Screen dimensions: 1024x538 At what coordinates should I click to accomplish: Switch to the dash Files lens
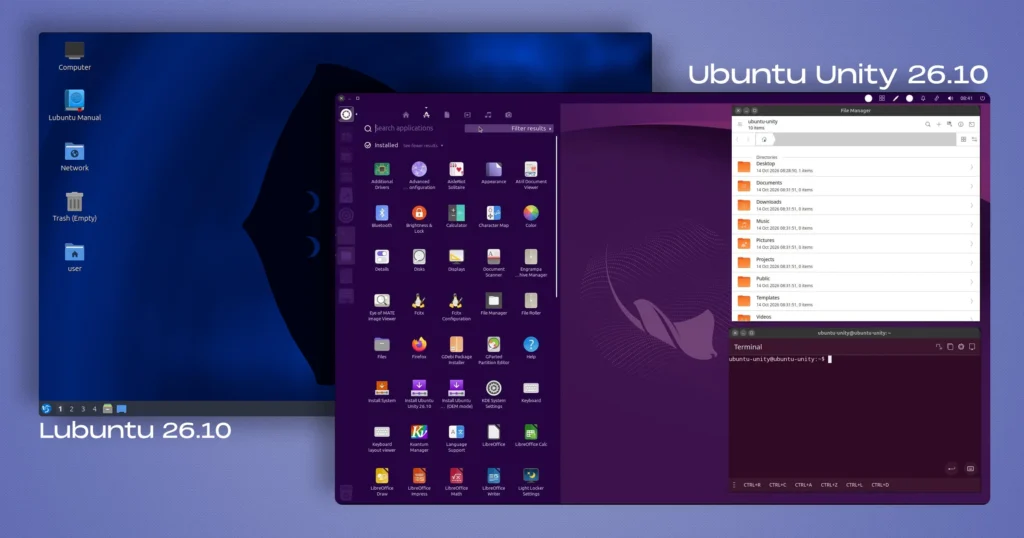coord(447,115)
